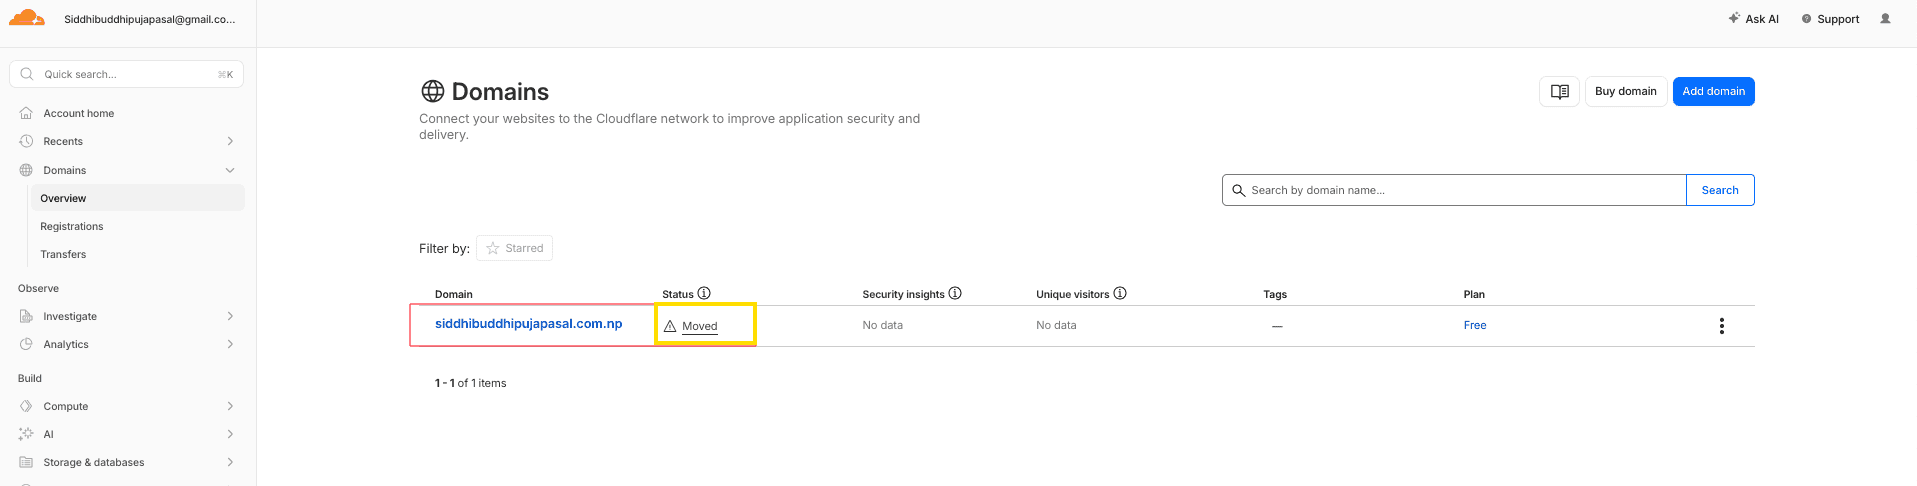This screenshot has width=1917, height=486.
Task: Open Investigate in sidebar
Action: [x=70, y=316]
